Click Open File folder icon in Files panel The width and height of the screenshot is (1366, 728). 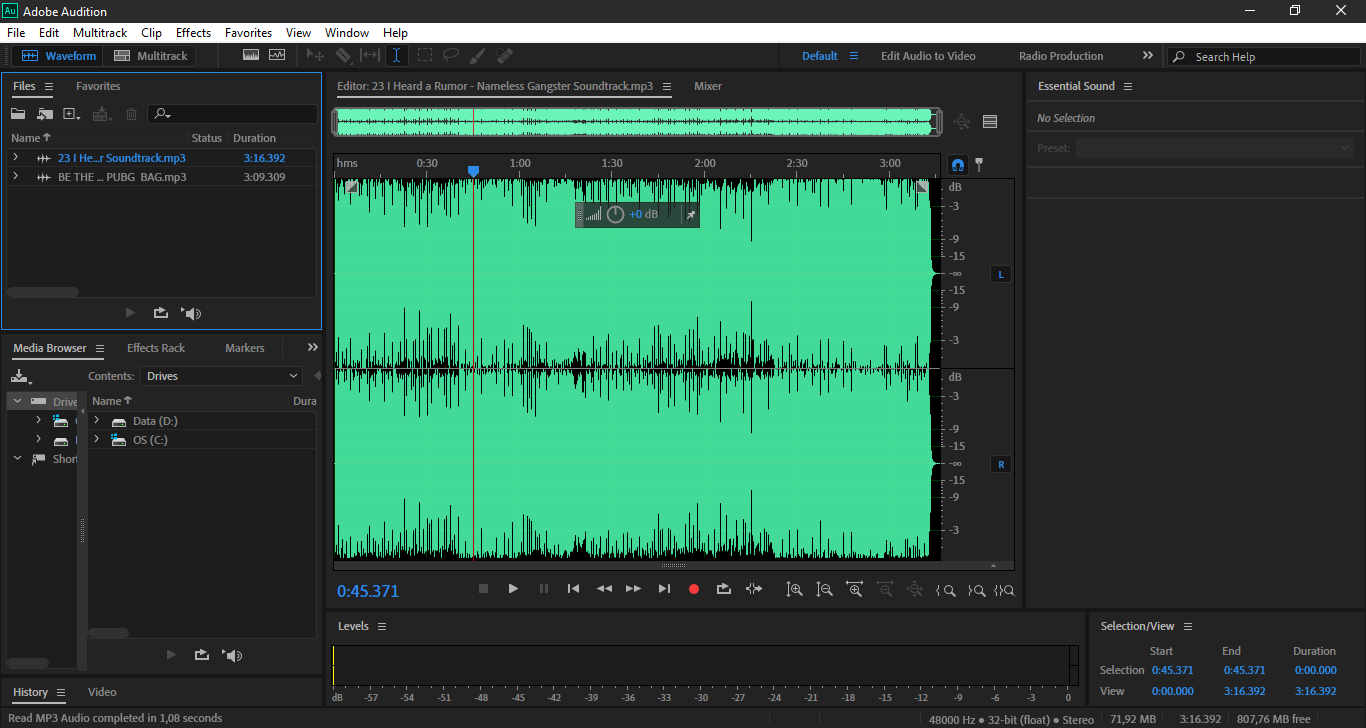[x=18, y=114]
